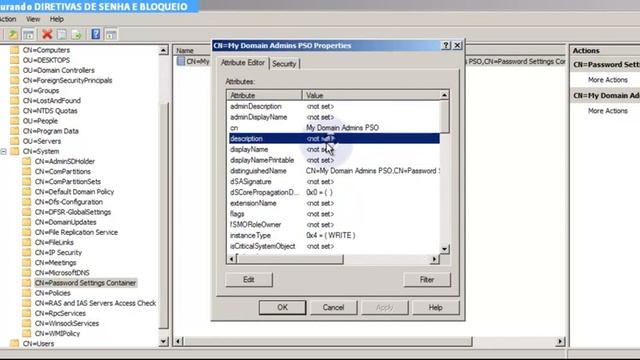Click the up-one-level folder toolbar icon
Screen dimensions: 640x360
[13, 35]
